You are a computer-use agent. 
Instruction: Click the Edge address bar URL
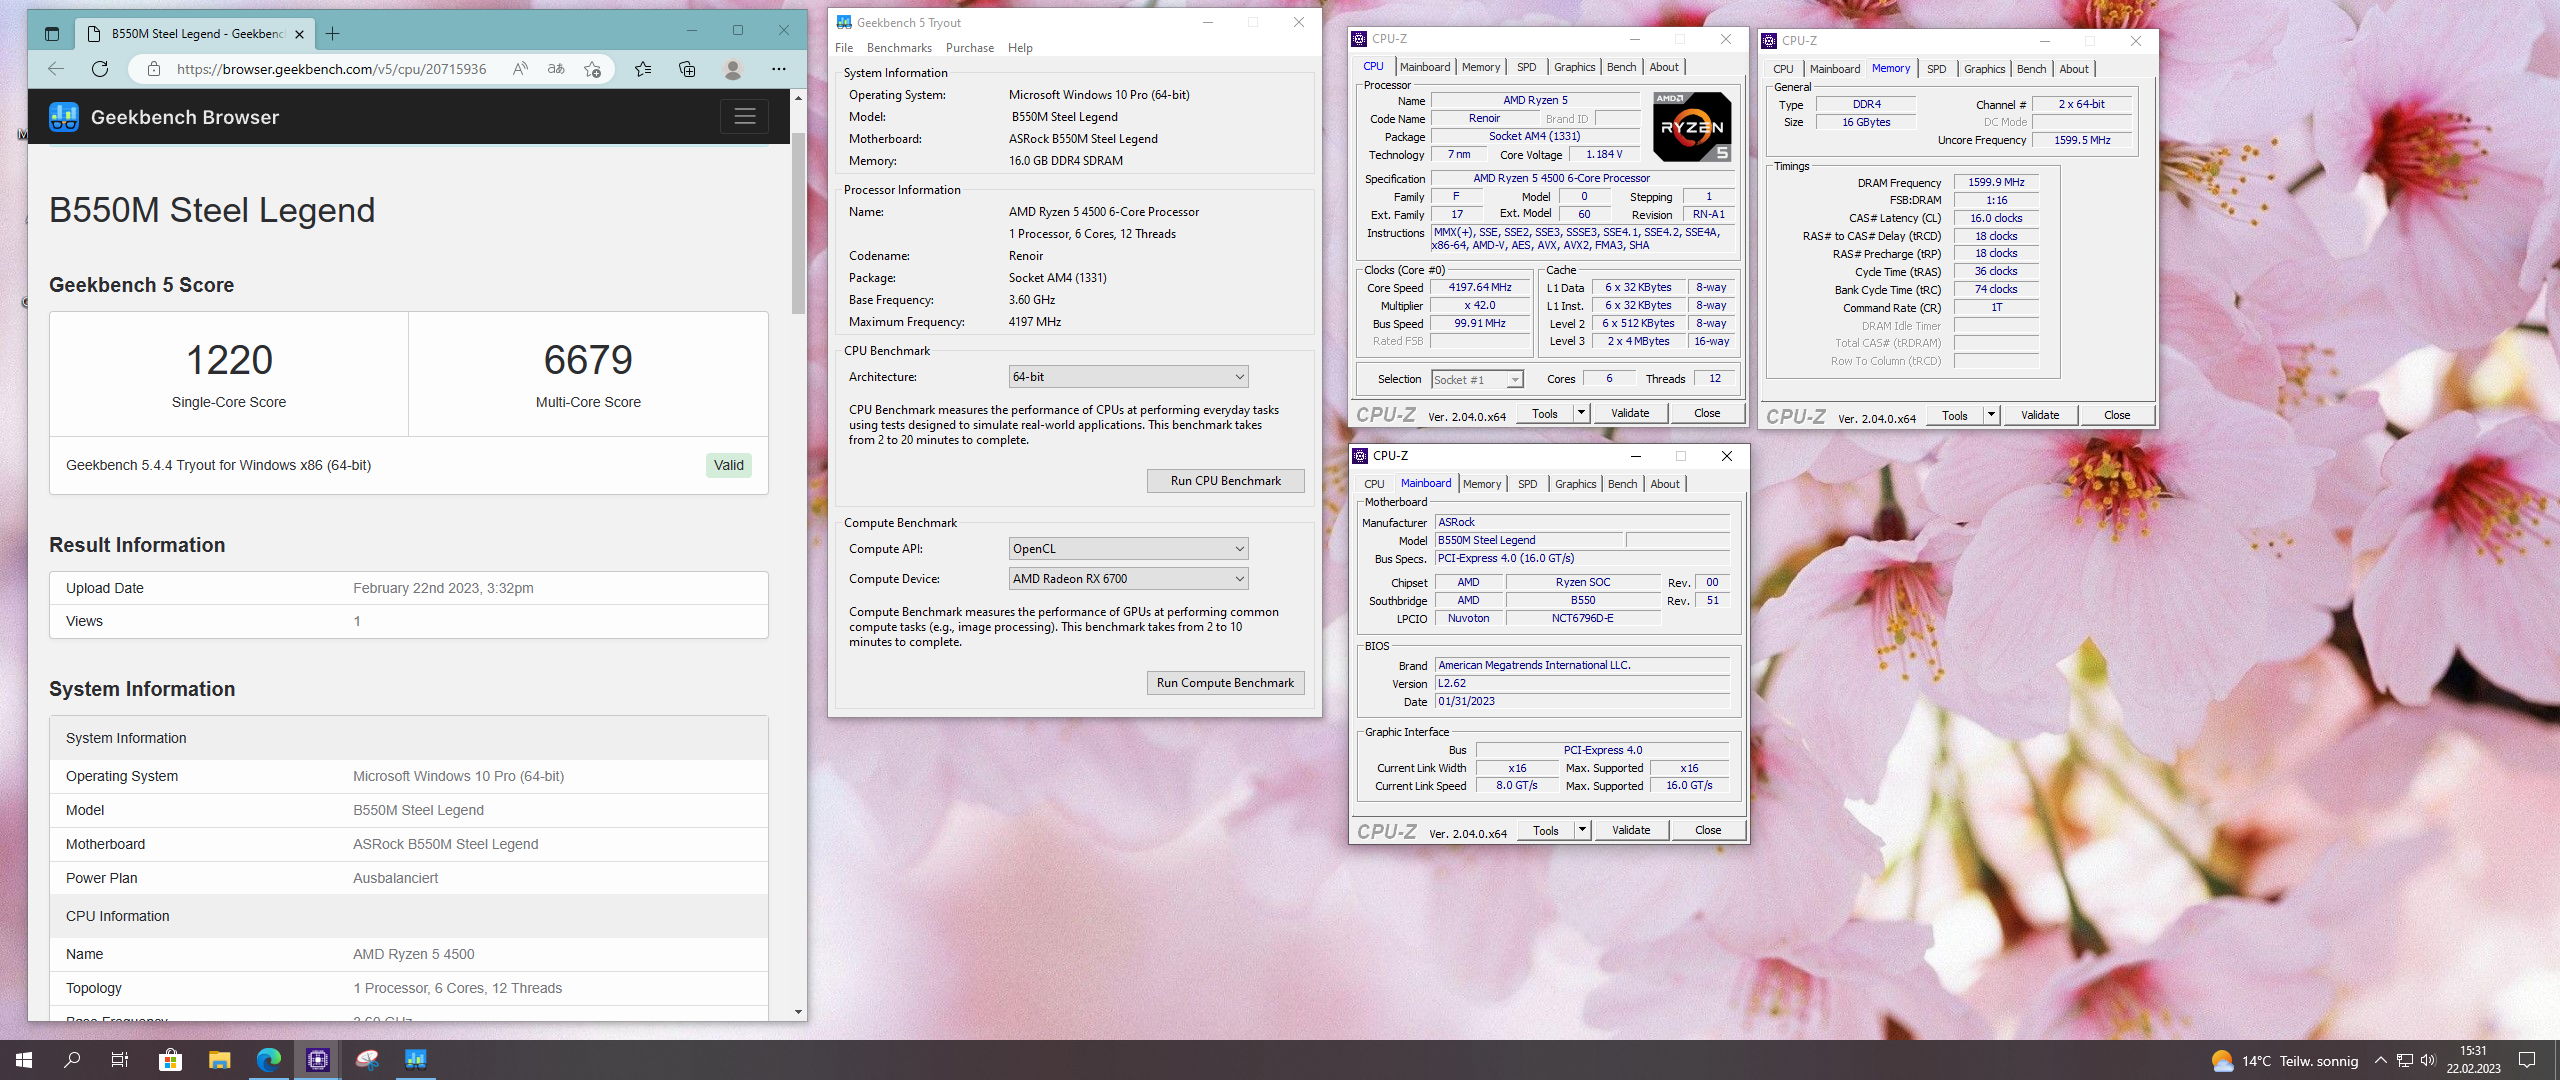331,69
